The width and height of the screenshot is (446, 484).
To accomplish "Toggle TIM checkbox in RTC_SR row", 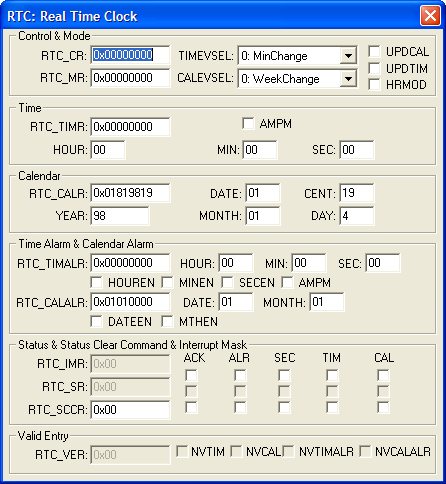I will pos(332,391).
